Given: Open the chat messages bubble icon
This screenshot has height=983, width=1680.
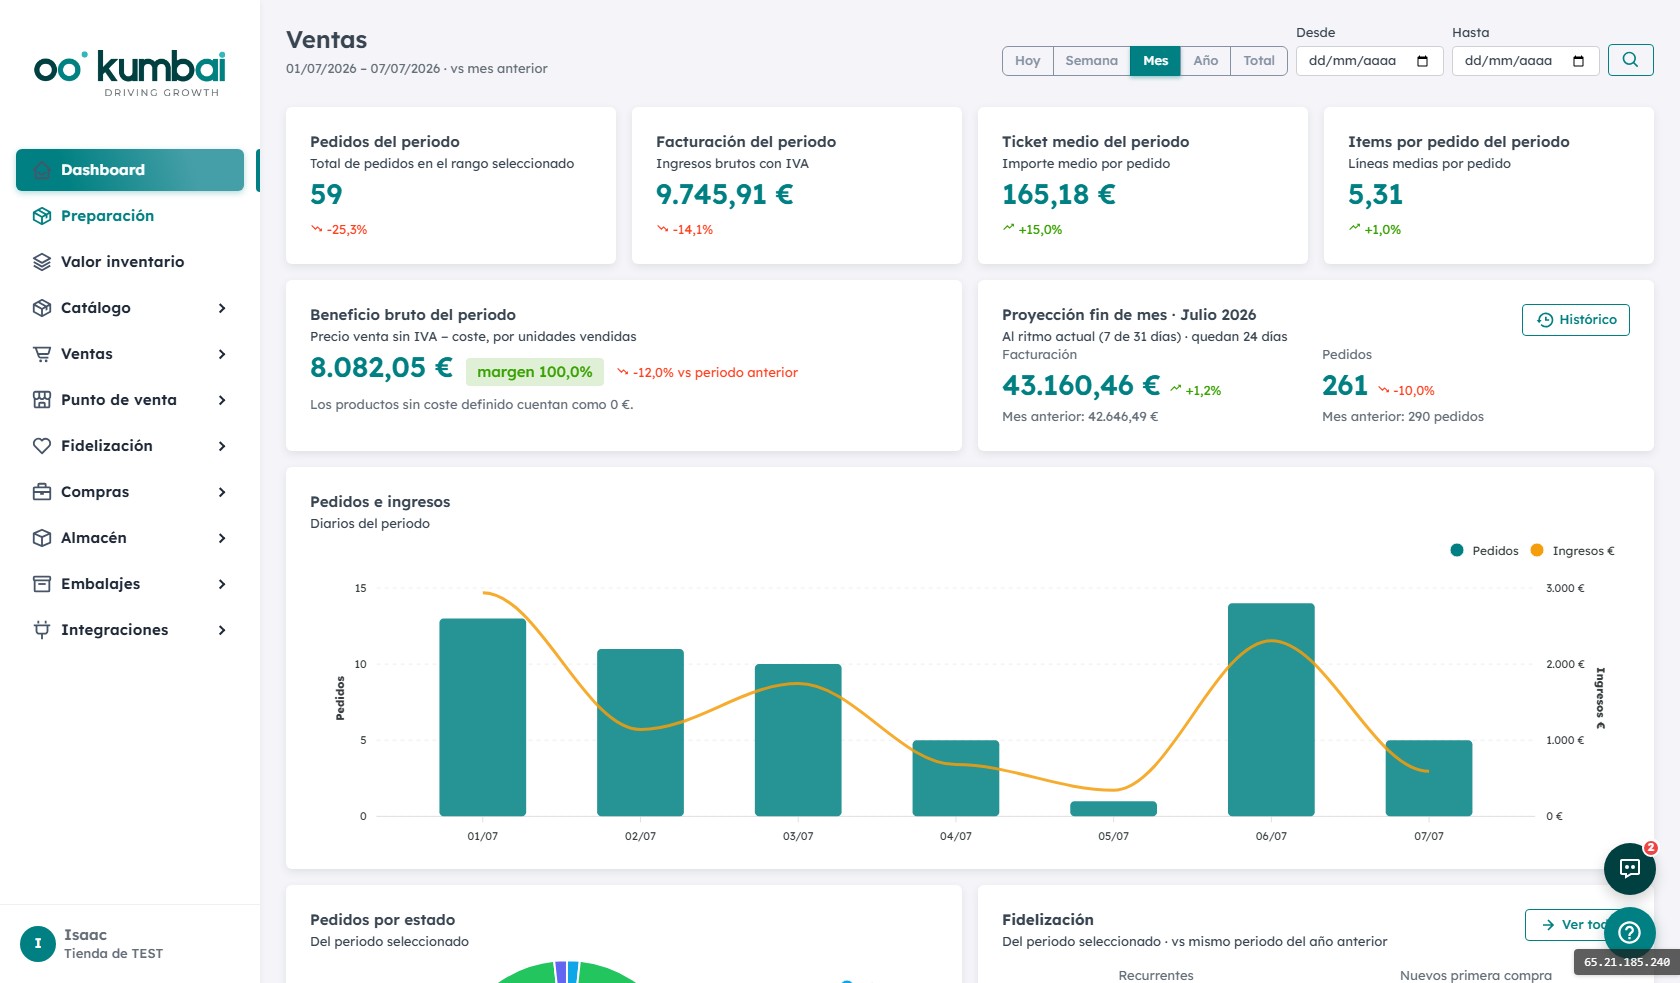Looking at the screenshot, I should pos(1630,869).
